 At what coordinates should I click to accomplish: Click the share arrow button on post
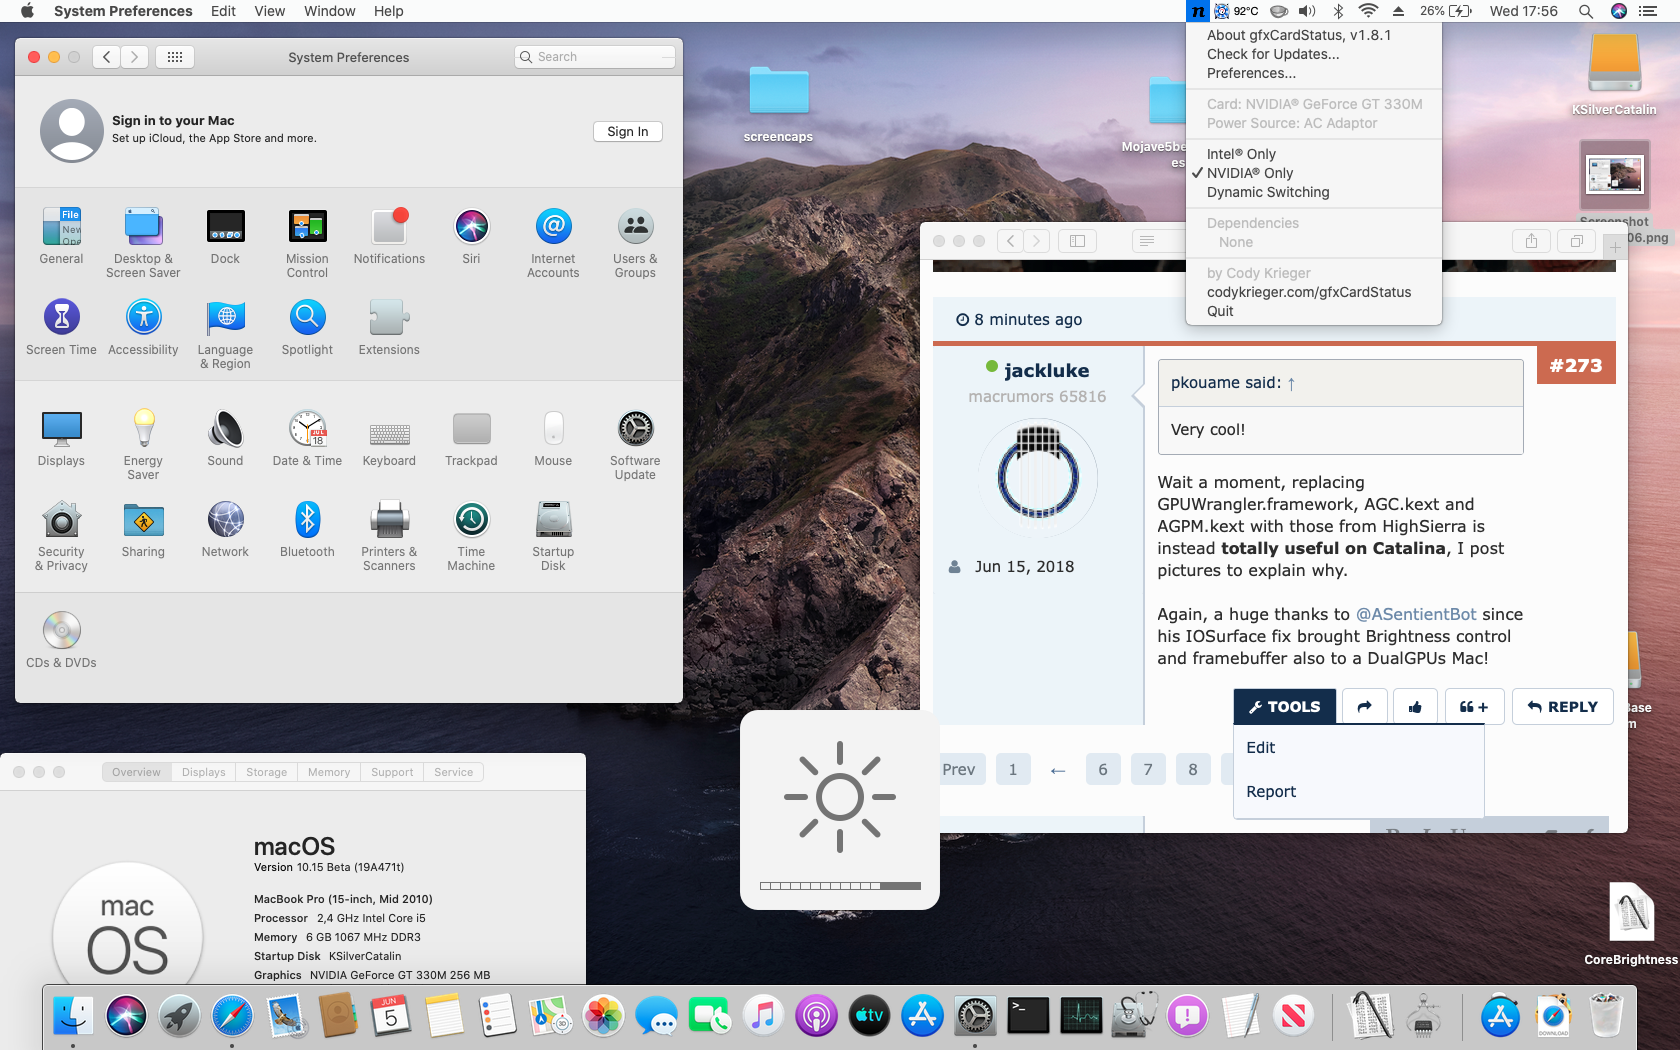[1365, 706]
